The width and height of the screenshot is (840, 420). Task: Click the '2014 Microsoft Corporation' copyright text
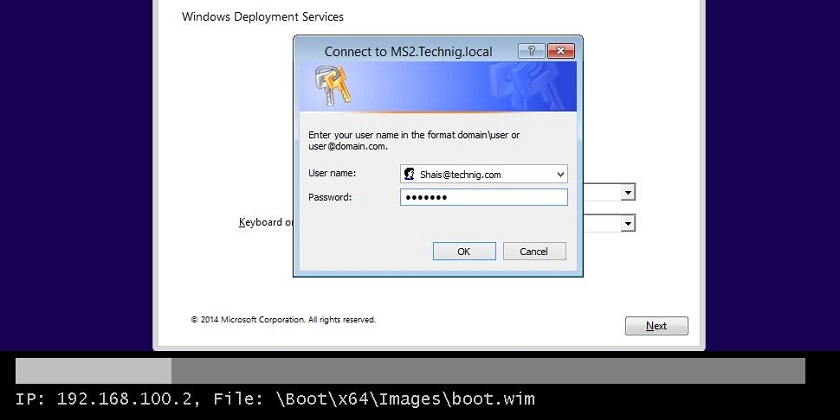coord(283,319)
